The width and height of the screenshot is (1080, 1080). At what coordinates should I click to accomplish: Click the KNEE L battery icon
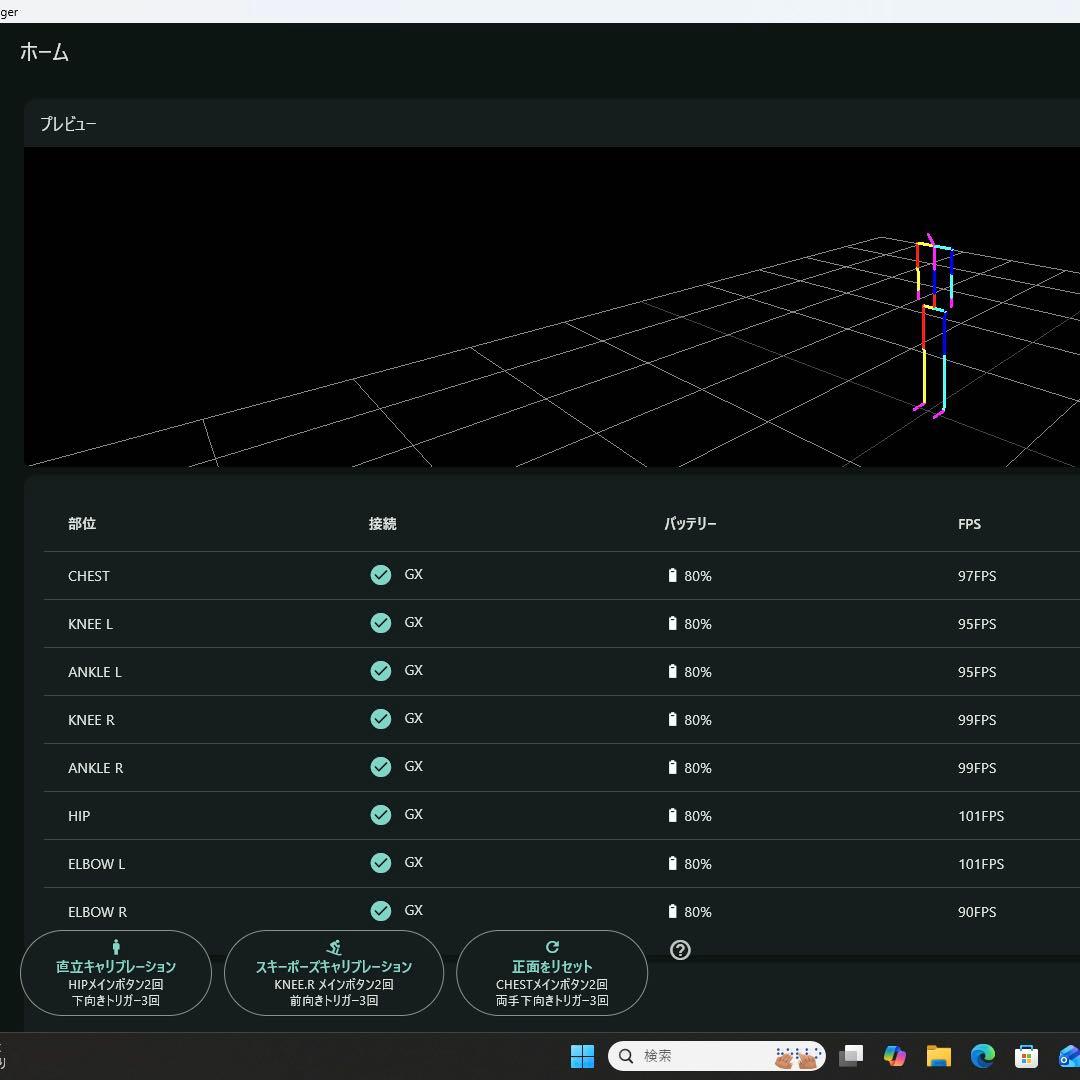[672, 623]
